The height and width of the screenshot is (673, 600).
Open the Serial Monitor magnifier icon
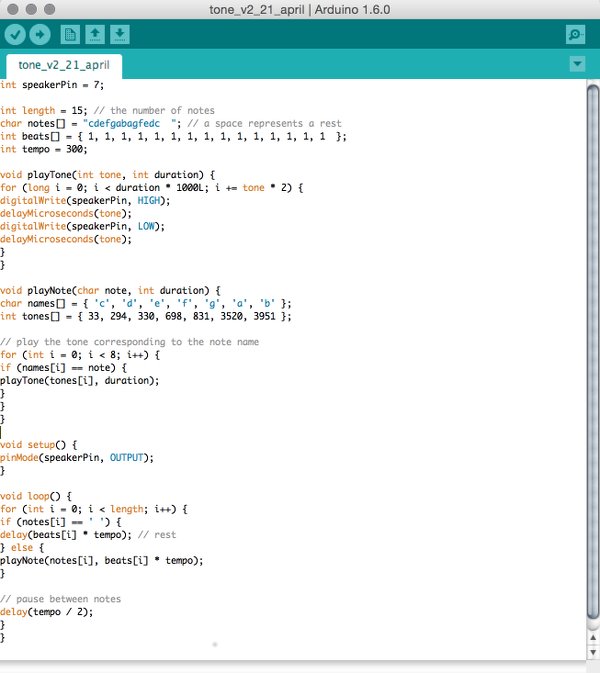[575, 34]
